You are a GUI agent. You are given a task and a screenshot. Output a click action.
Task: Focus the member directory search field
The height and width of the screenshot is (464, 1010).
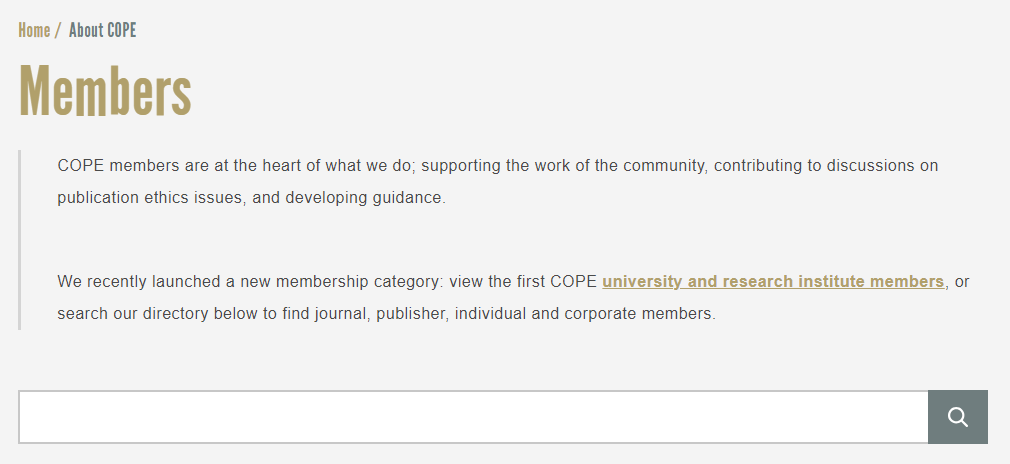[473, 417]
